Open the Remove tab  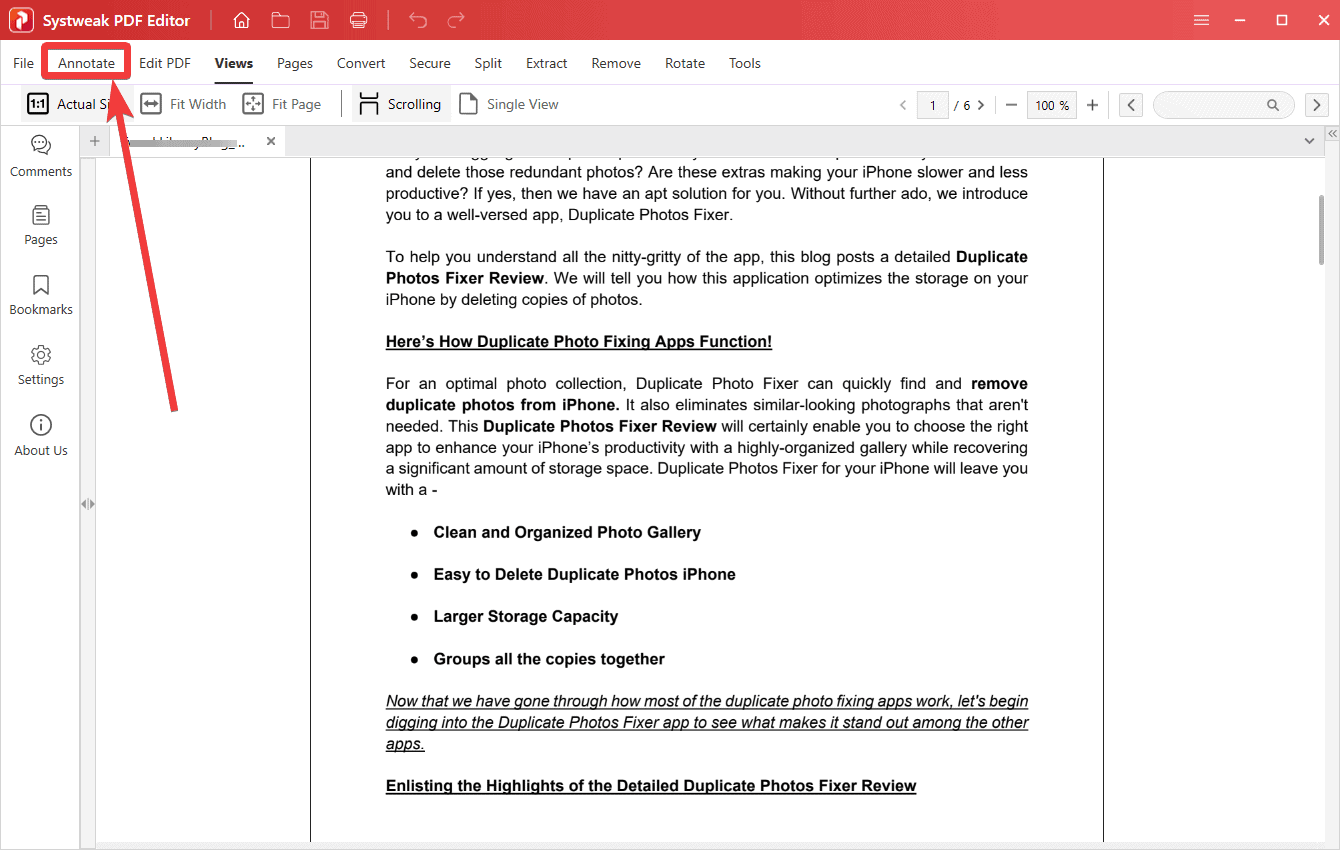[x=616, y=63]
